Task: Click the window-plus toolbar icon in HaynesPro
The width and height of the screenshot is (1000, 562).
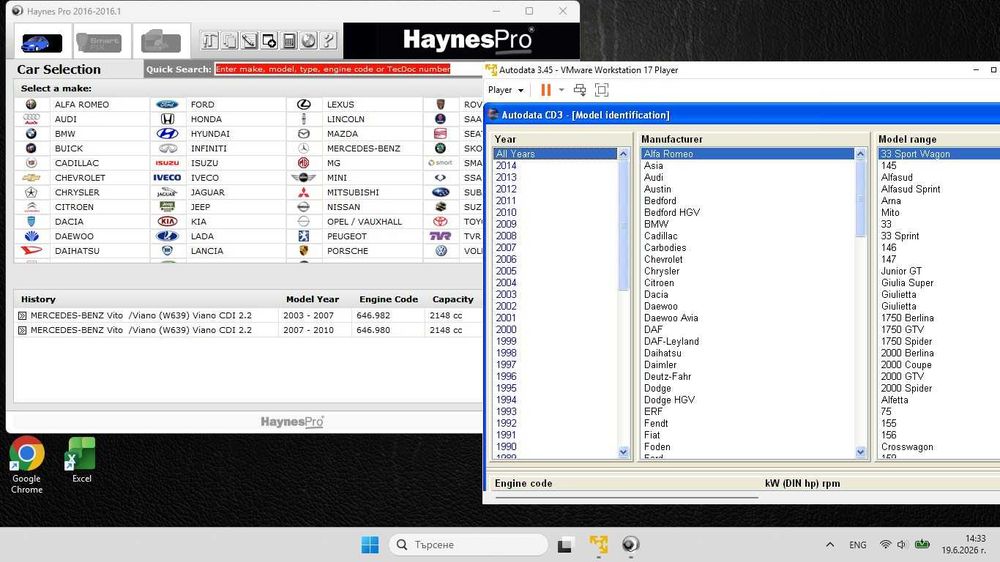Action: 269,41
